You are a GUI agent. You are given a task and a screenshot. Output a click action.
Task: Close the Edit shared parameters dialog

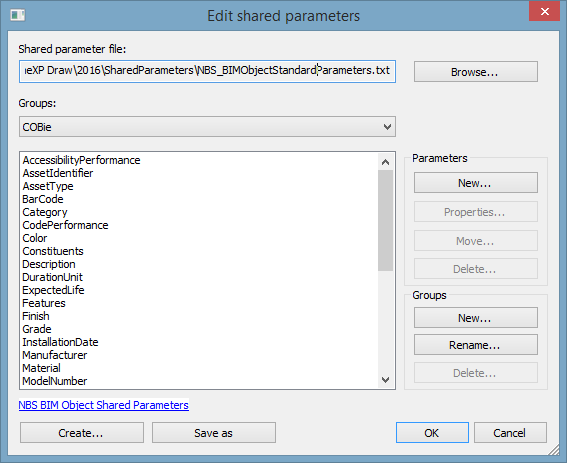tap(545, 12)
